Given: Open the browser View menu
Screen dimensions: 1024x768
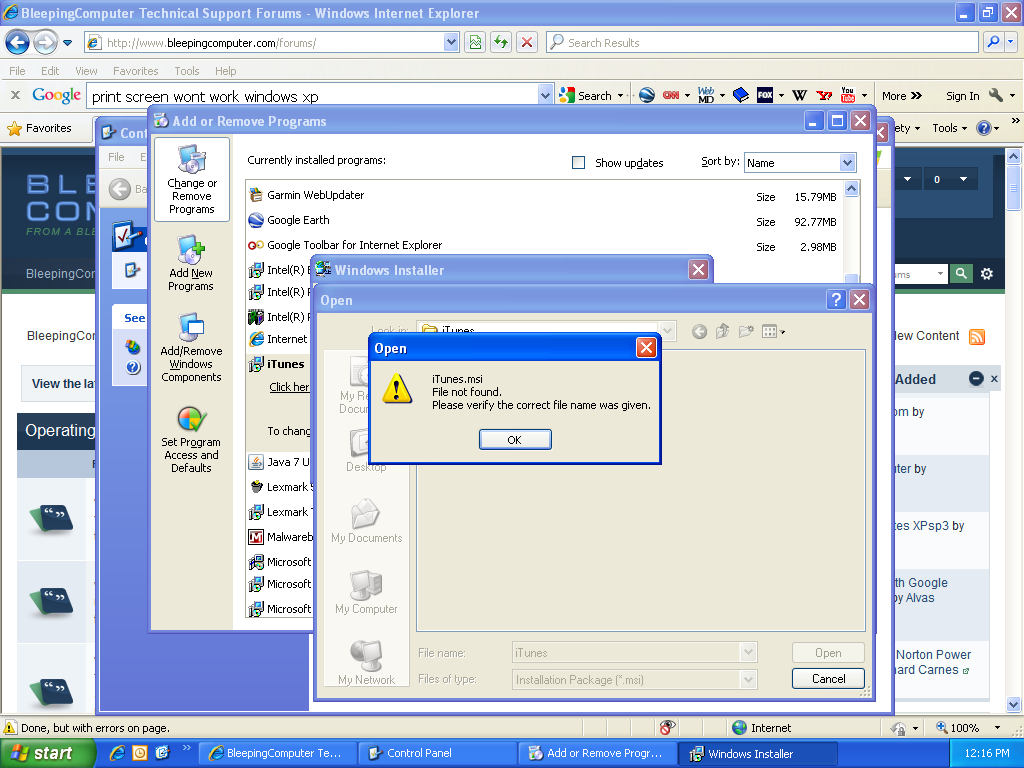Looking at the screenshot, I should (86, 71).
